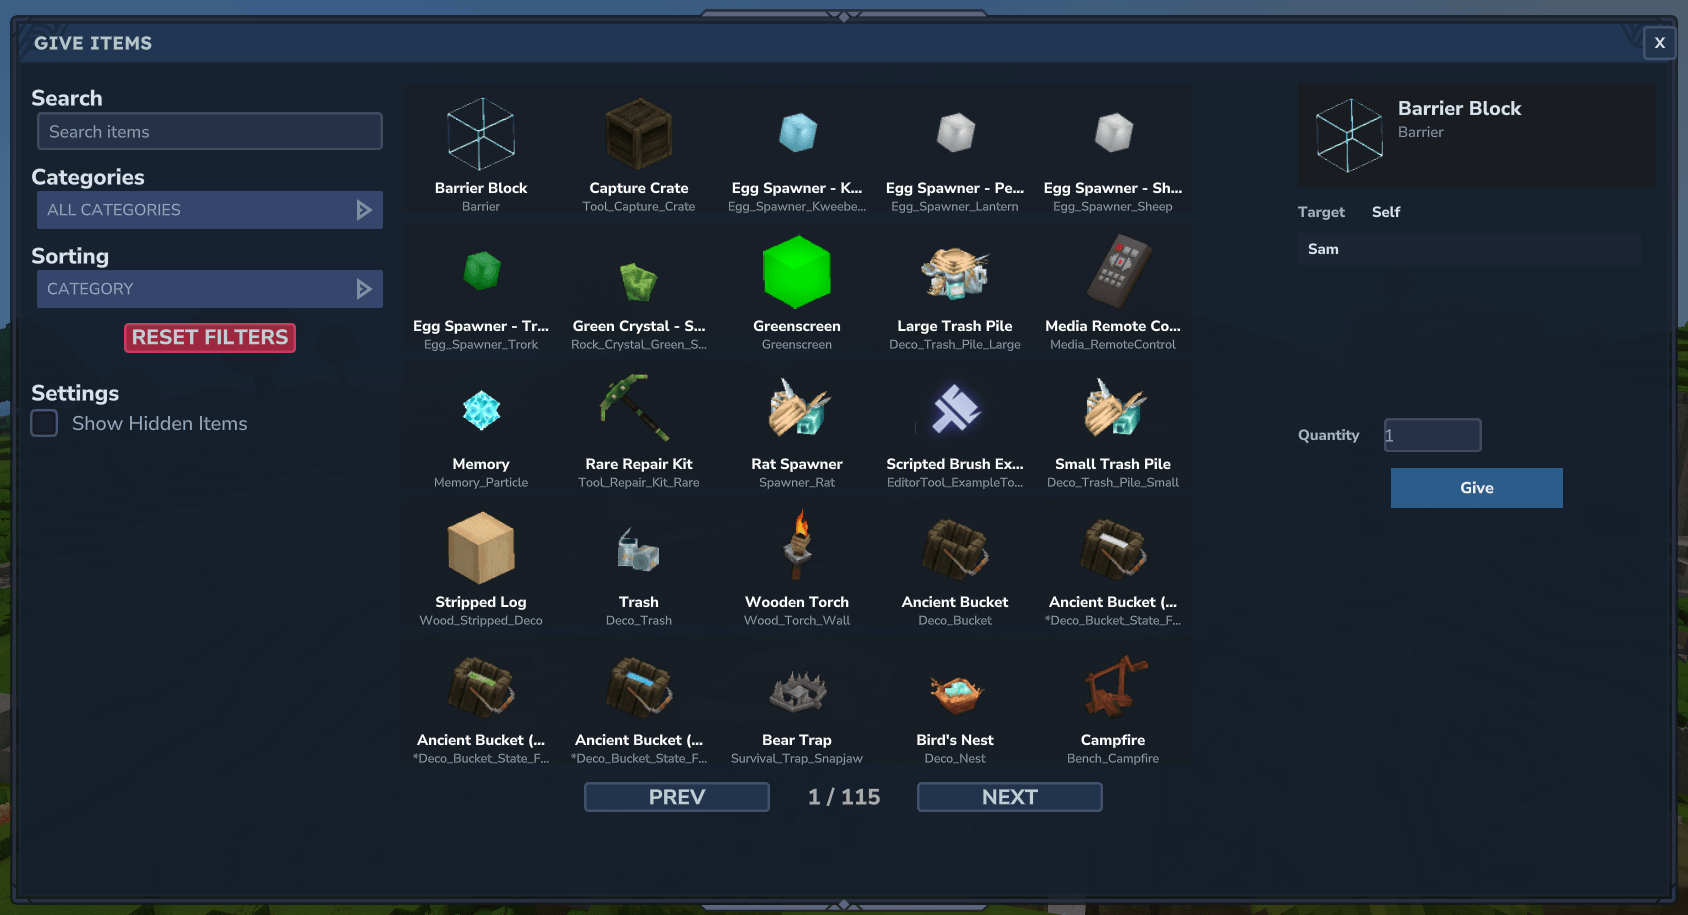Click the Quantity input box
1688x915 pixels.
pos(1432,435)
